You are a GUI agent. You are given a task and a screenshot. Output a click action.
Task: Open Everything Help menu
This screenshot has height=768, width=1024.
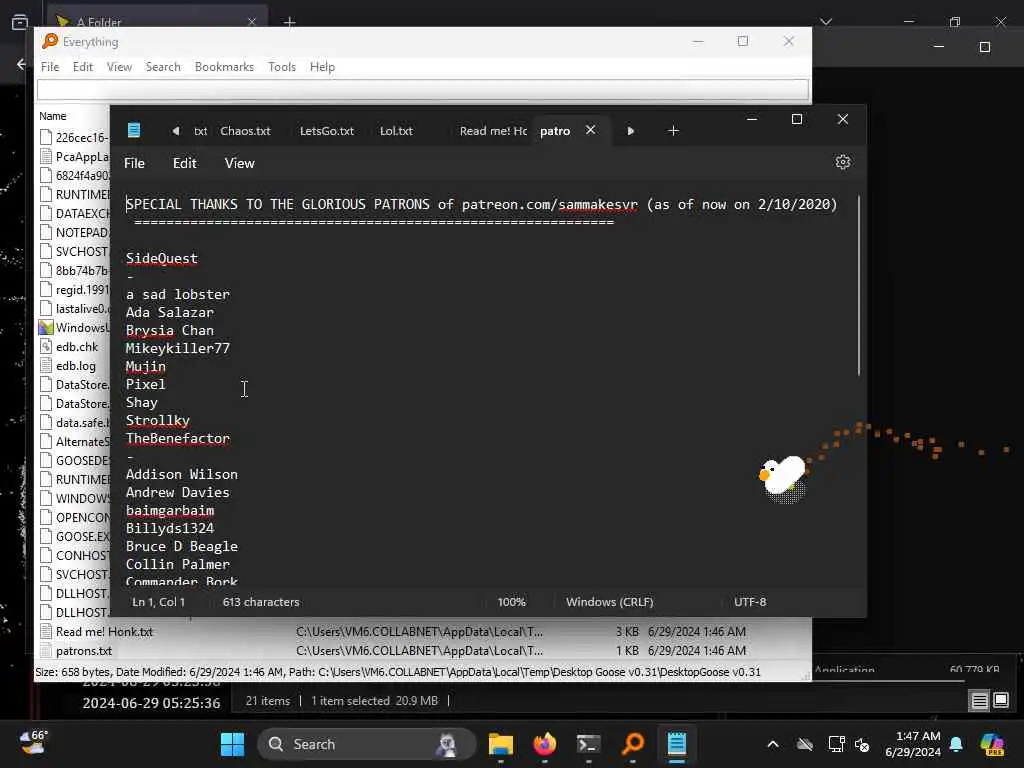coord(322,67)
